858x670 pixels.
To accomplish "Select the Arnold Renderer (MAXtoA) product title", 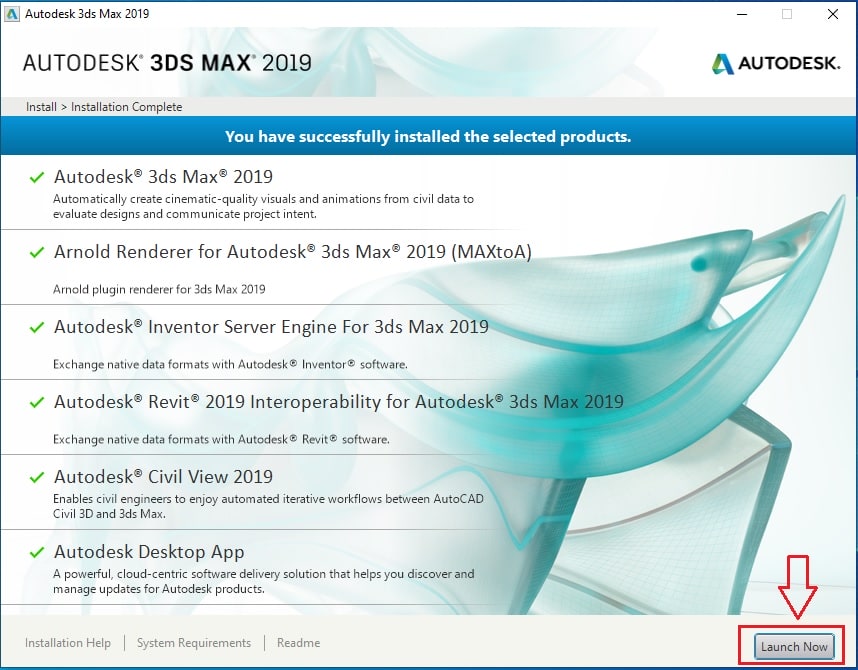I will pyautogui.click(x=293, y=252).
